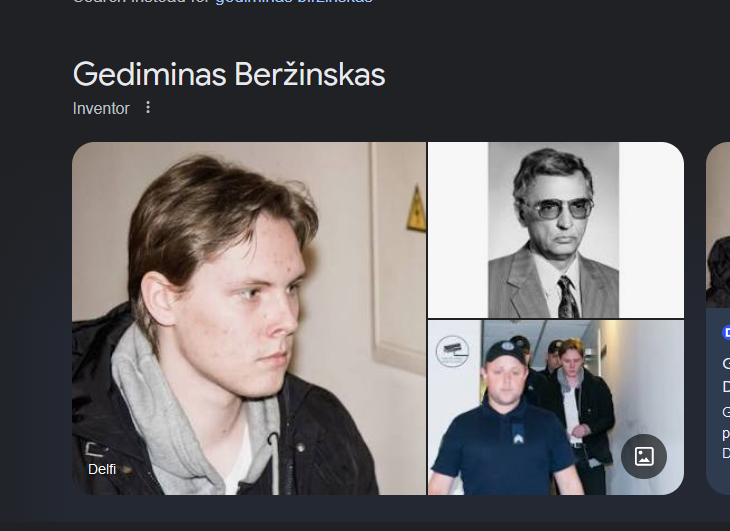Click the Inventor subtitle text
Screen dimensions: 730x531
(x=101, y=108)
